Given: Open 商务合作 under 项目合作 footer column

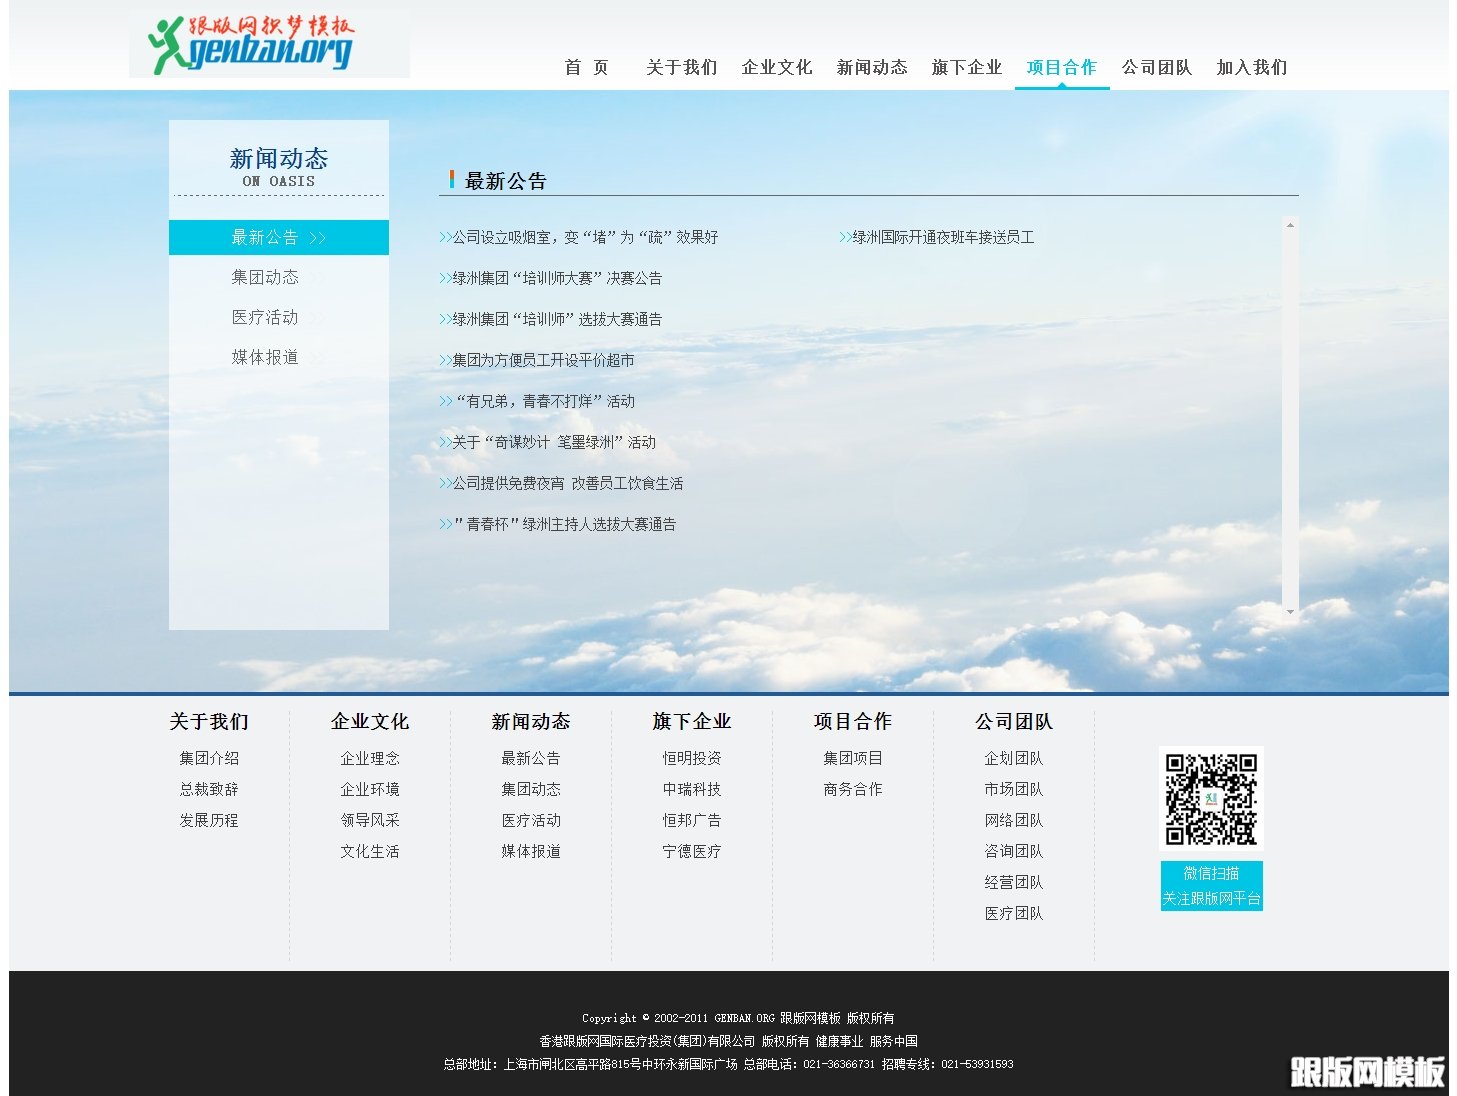Looking at the screenshot, I should click(852, 789).
